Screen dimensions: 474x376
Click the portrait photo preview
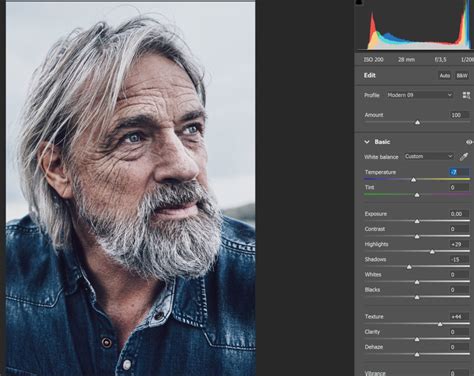tap(130, 189)
